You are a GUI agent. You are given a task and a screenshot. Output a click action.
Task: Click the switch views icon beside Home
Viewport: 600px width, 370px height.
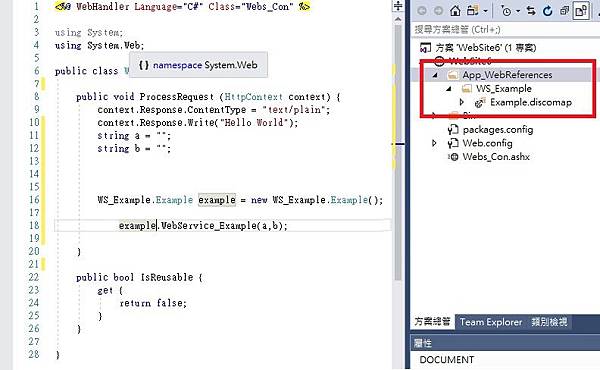(473, 11)
